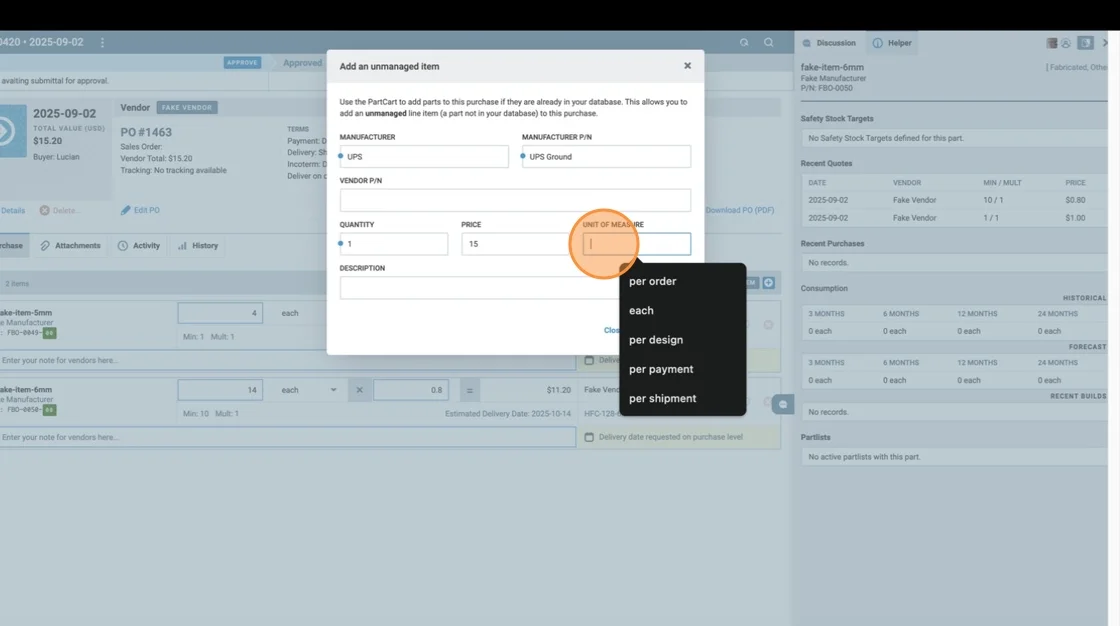This screenshot has width=1120, height=626.
Task: Open the Discussion panel tab
Action: click(829, 43)
